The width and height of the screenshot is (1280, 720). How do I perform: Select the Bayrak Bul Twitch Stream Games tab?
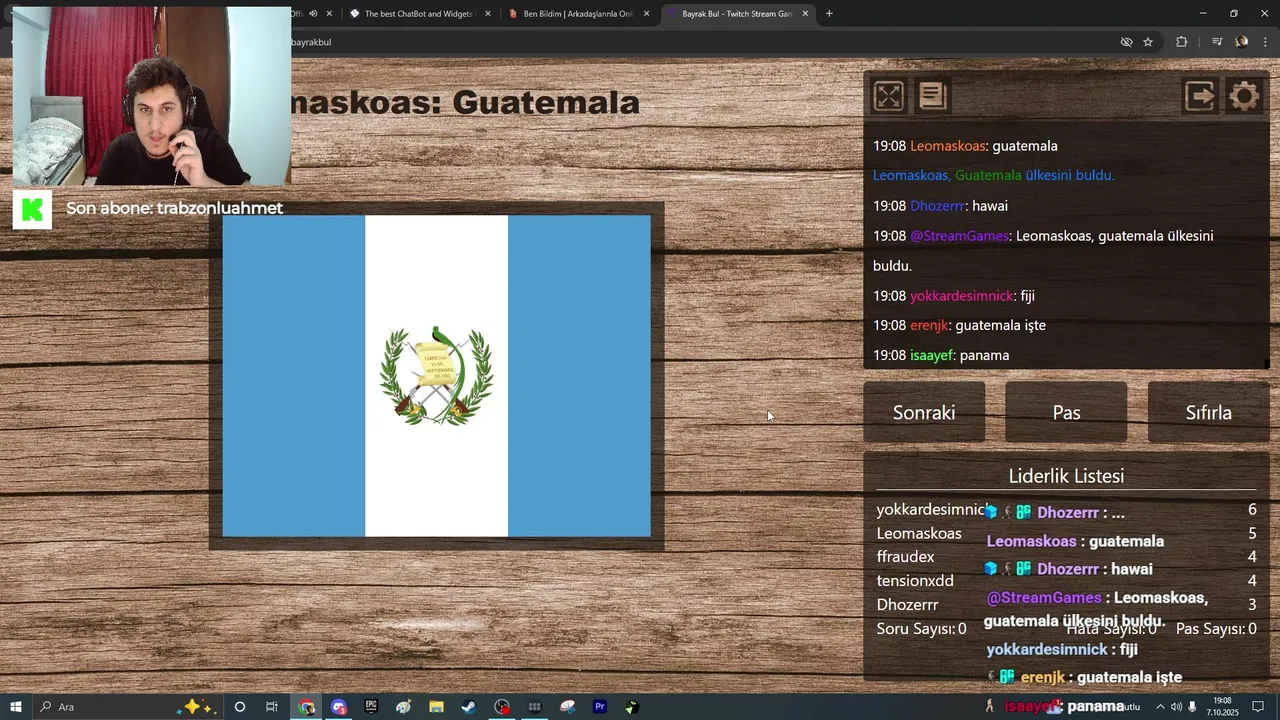point(736,14)
